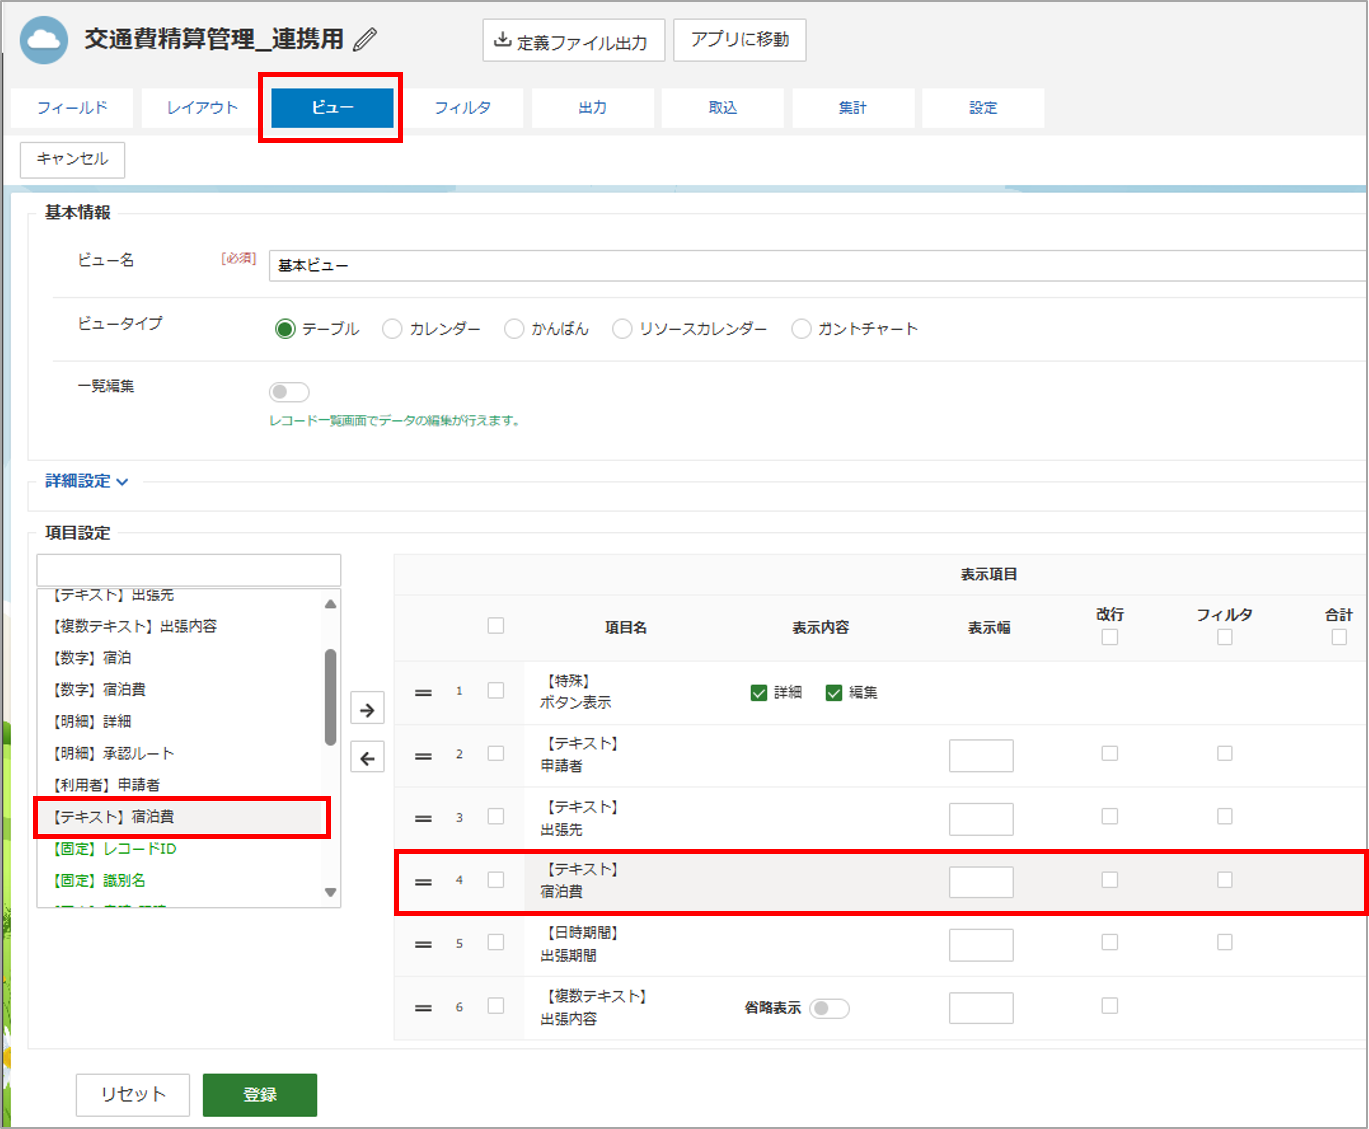The width and height of the screenshot is (1369, 1129).
Task: Check フィルタ checkbox for 出張期間 row
Action: coord(1225,942)
